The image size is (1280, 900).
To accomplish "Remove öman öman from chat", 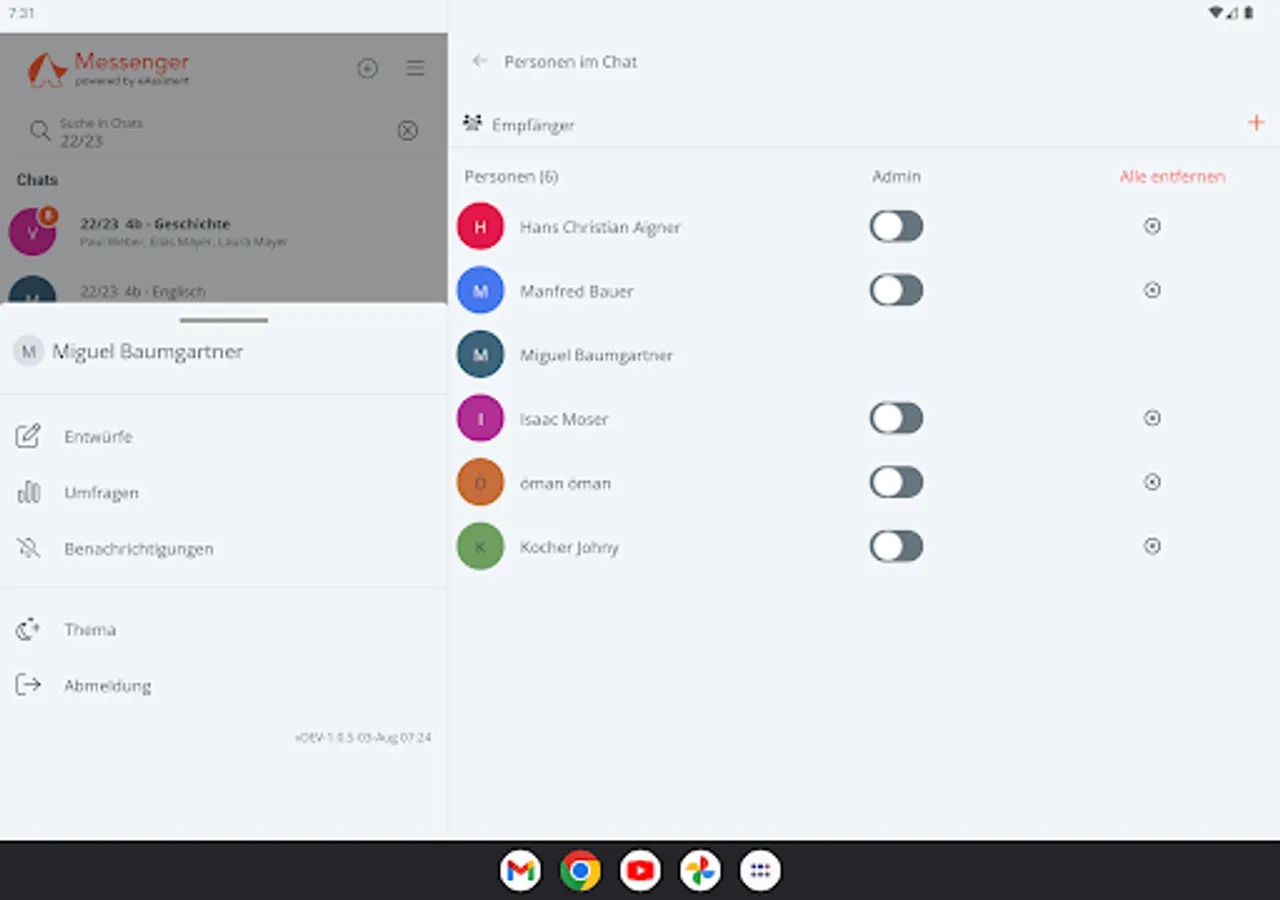I will 1152,482.
